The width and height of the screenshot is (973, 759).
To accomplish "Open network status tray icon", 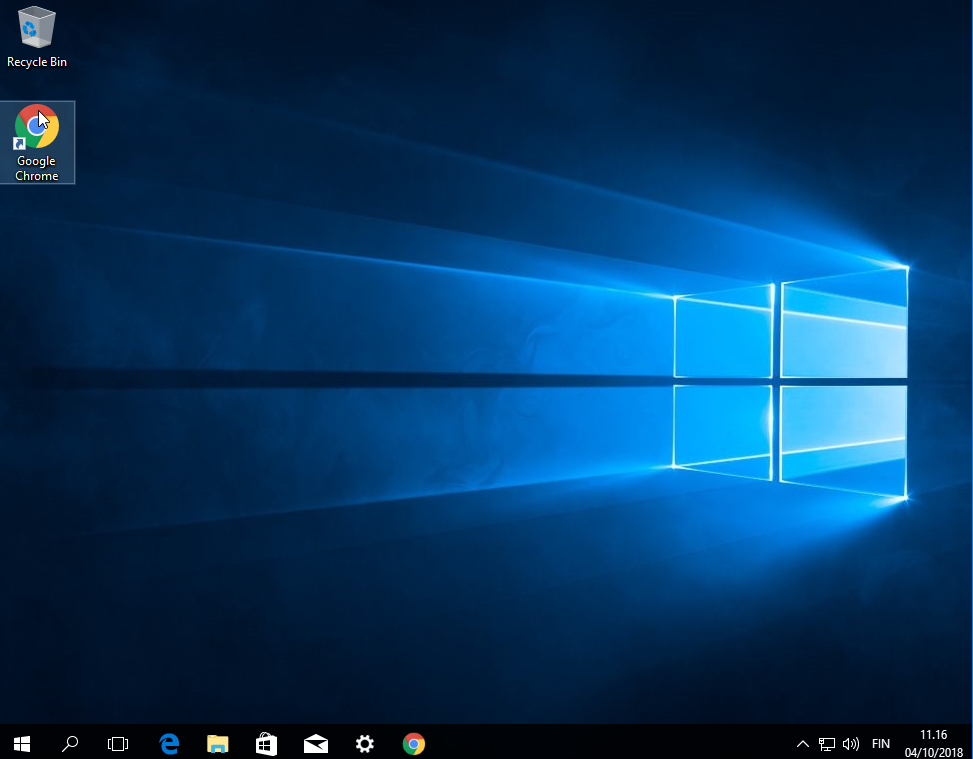I will pos(827,743).
